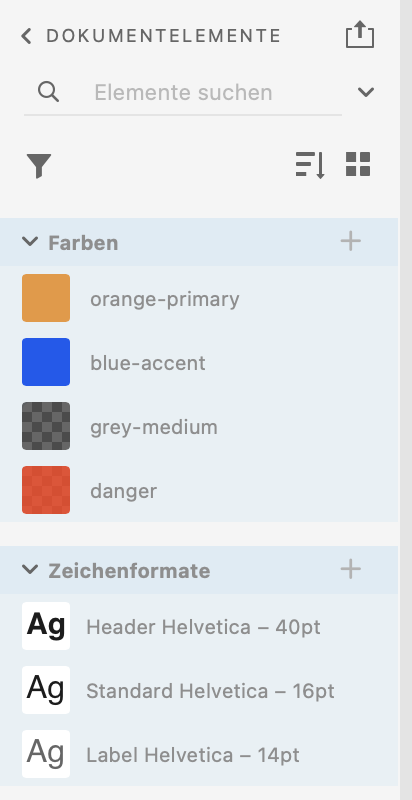Click the back arrow beside Dokumentelemente

click(27, 36)
